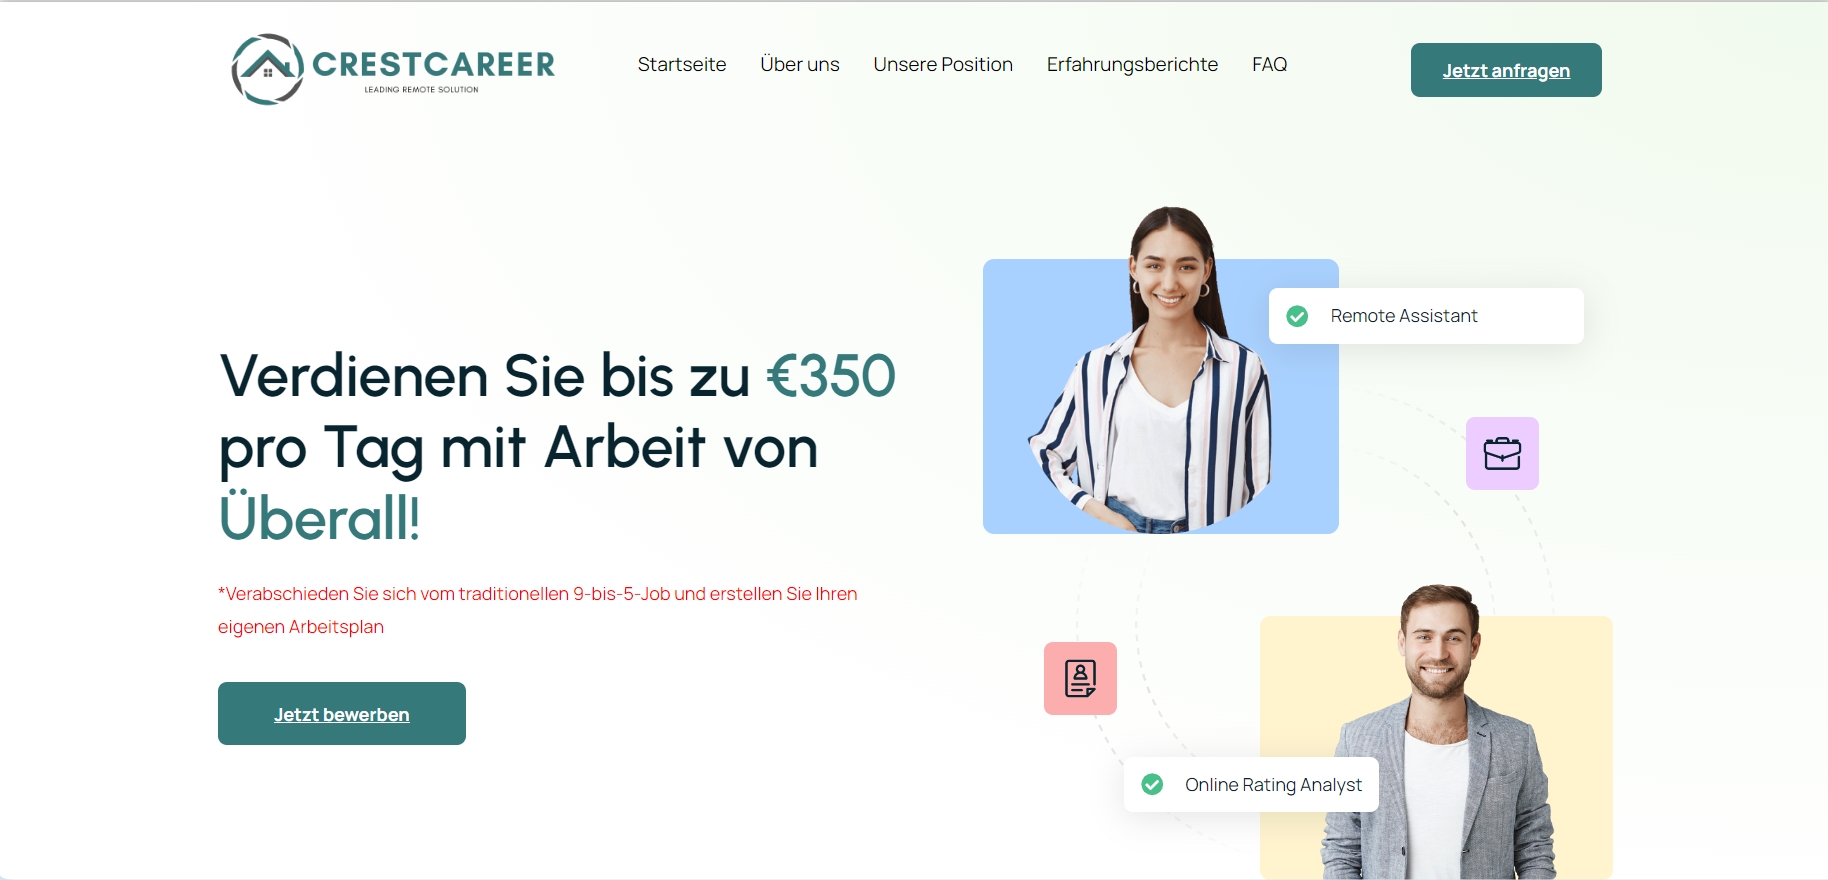Screen dimensions: 1828x880
Task: Open the Unsere Position nav link
Action: point(943,64)
